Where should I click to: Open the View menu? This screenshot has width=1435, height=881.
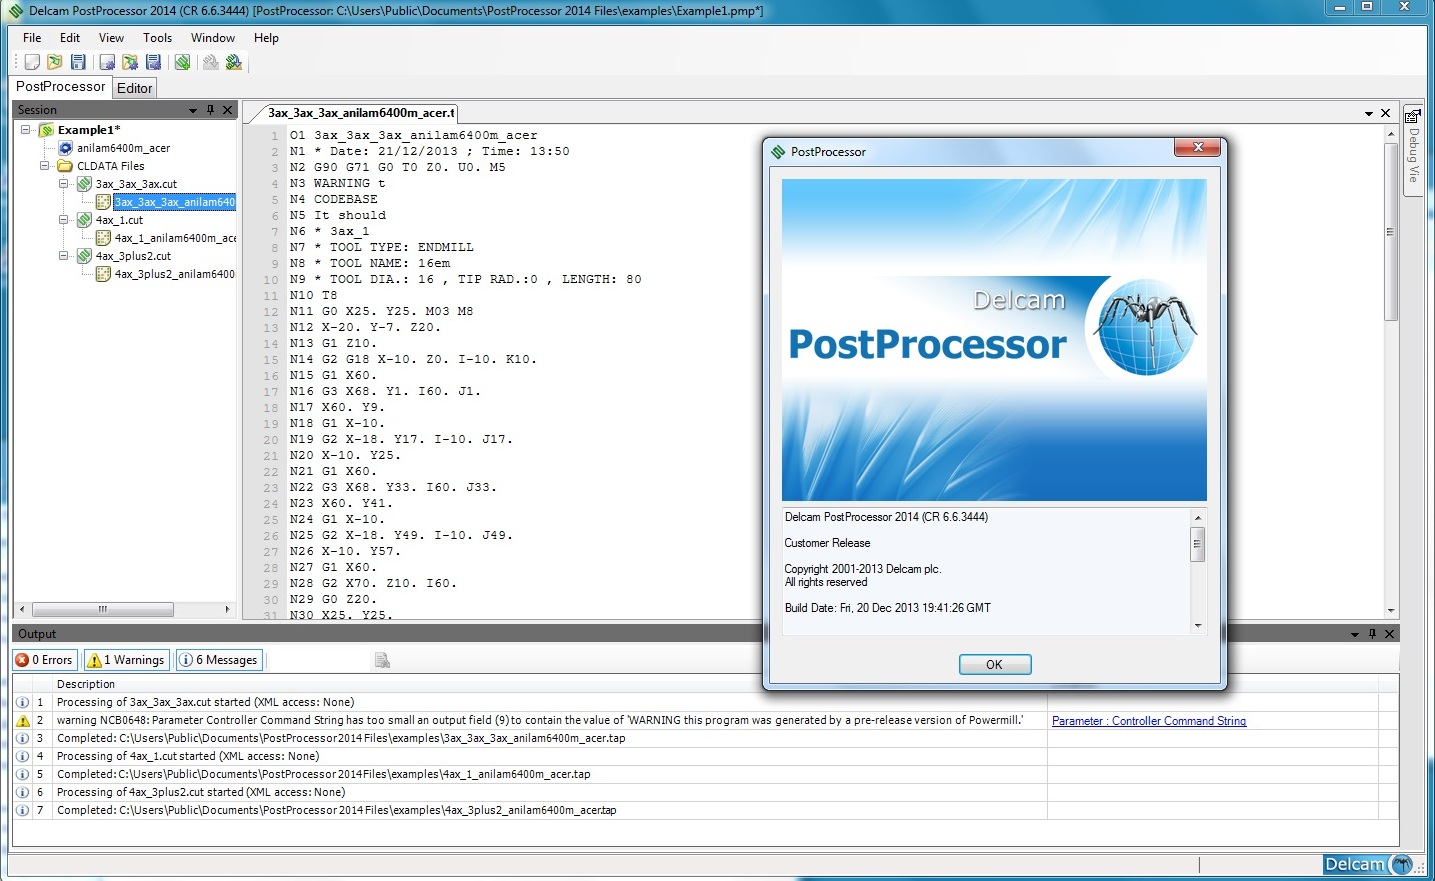click(x=111, y=38)
